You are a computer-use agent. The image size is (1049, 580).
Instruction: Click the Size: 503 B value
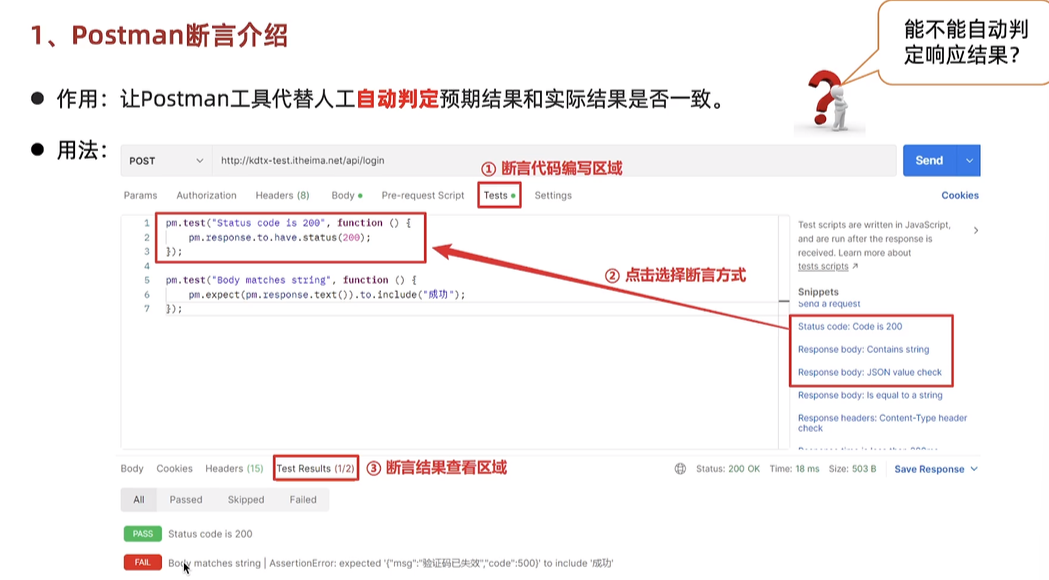tap(852, 469)
